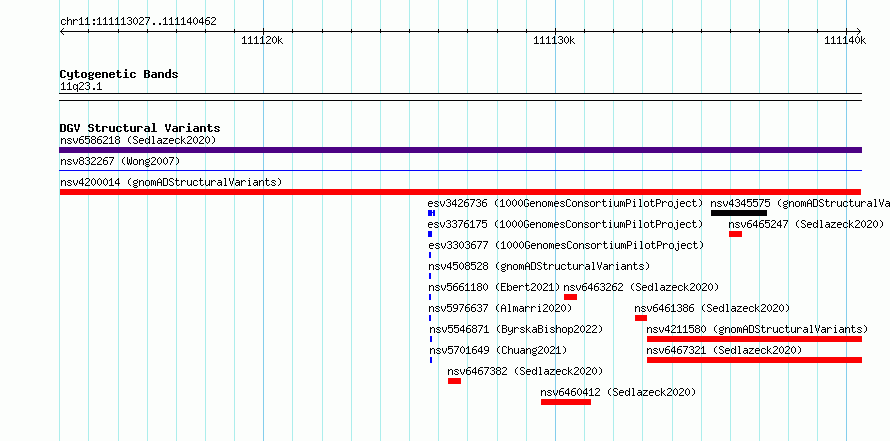890x441 pixels.
Task: Select the blue esv3376175 marker
Action: point(430,234)
